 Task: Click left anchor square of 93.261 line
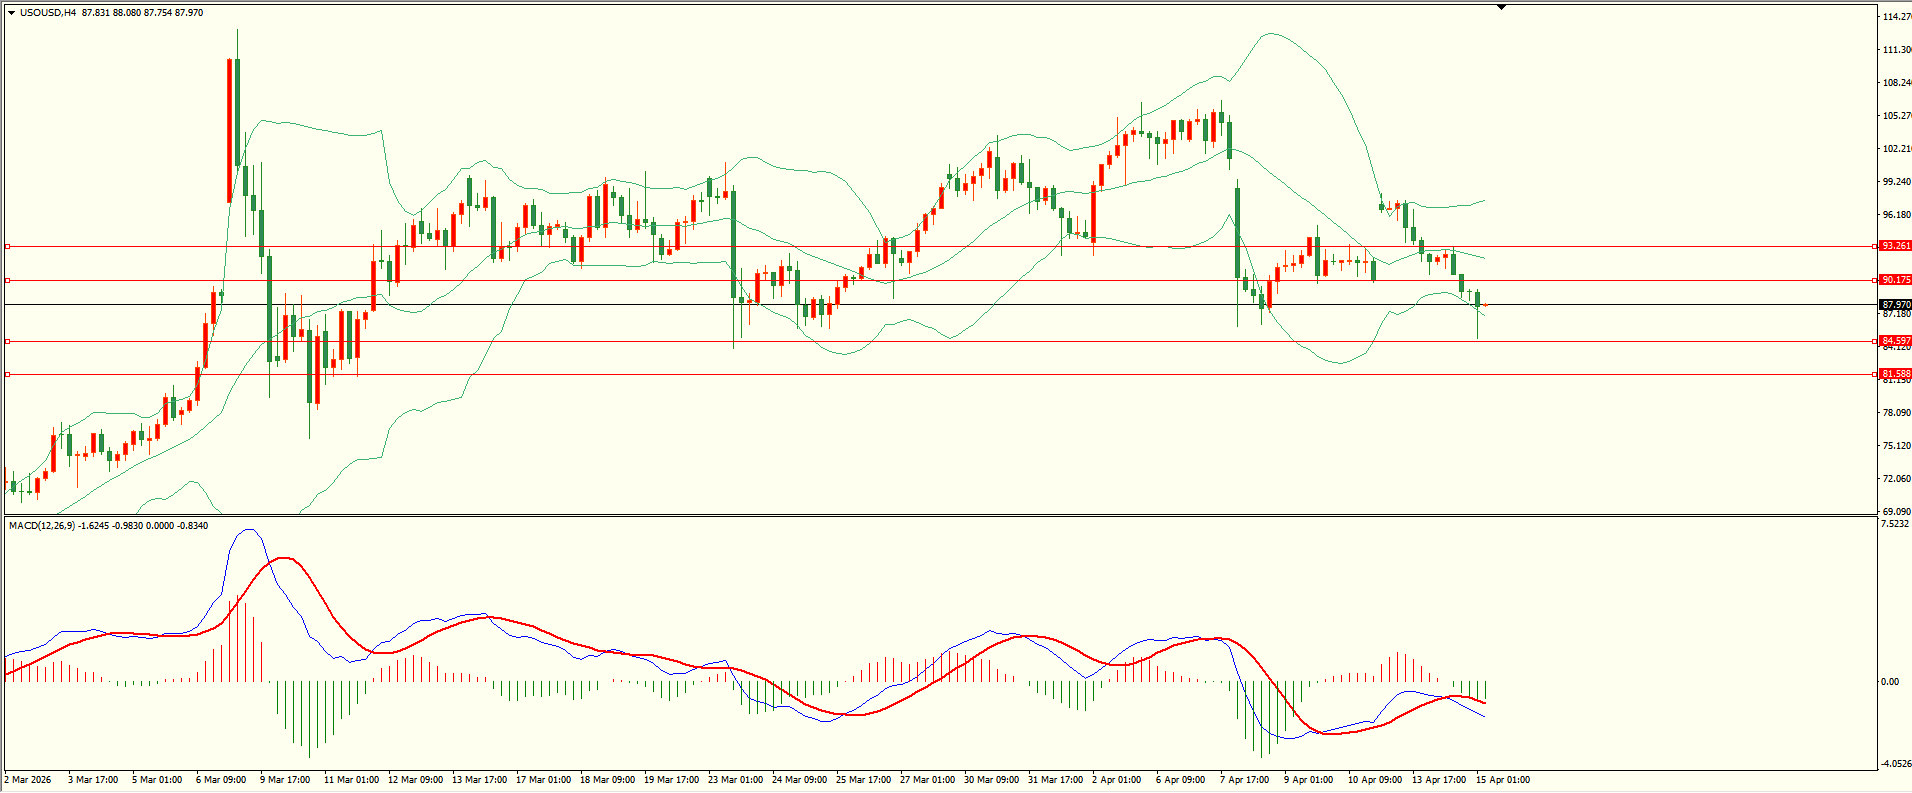tap(8, 246)
